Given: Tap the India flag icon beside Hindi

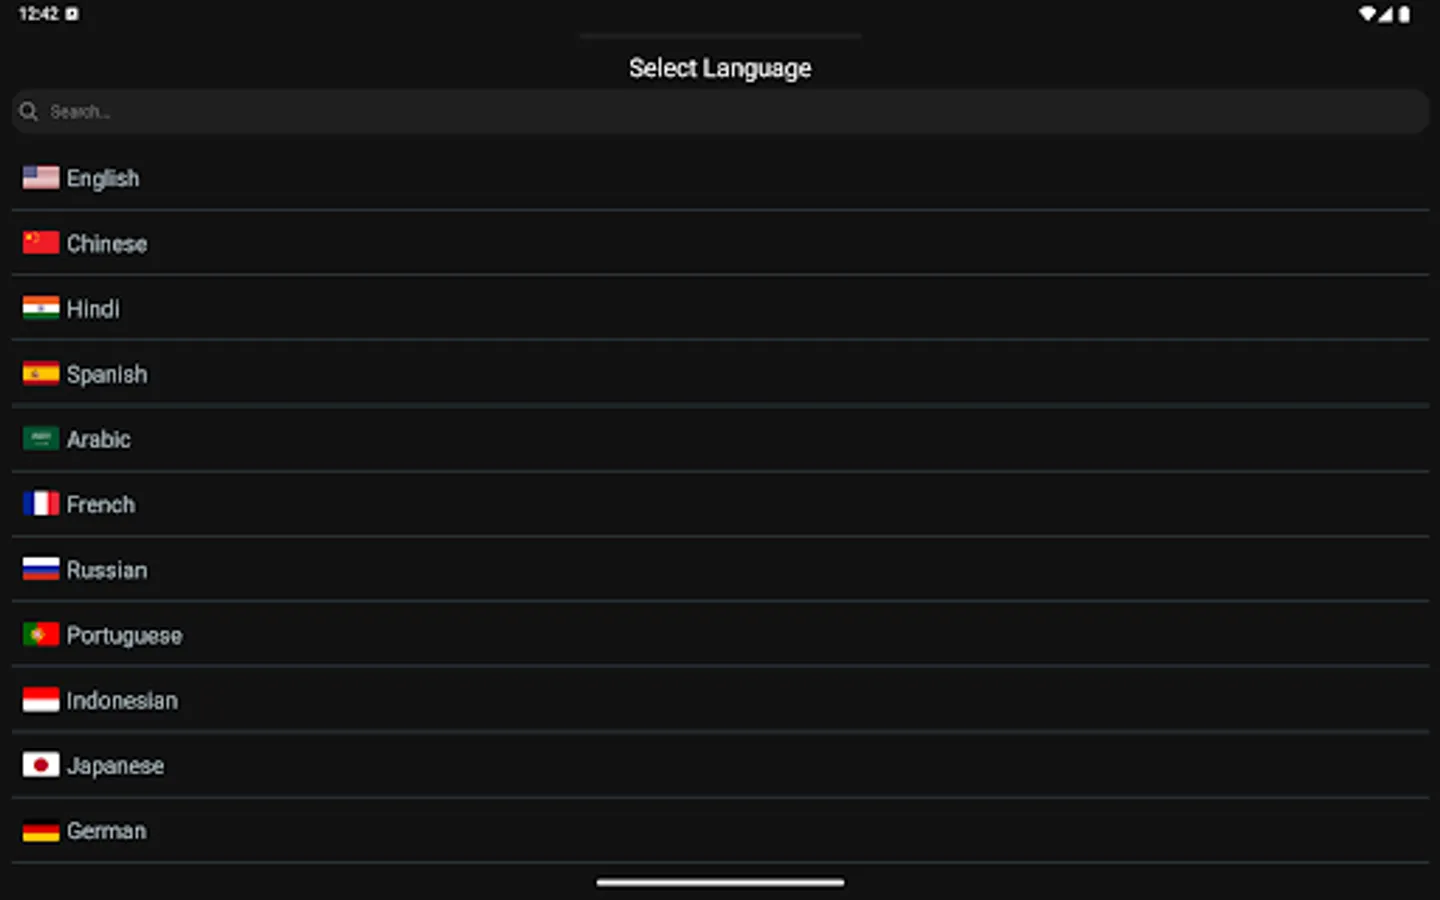Looking at the screenshot, I should click(x=40, y=308).
